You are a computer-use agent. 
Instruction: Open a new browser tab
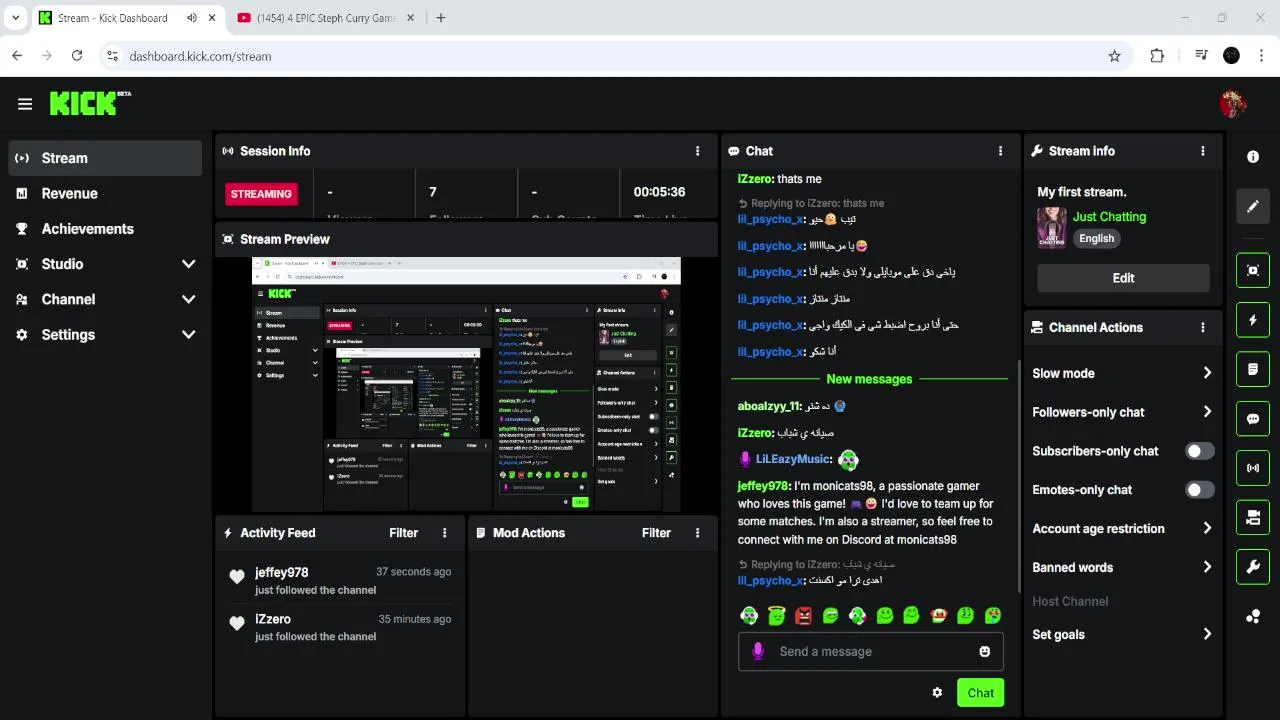coord(441,18)
